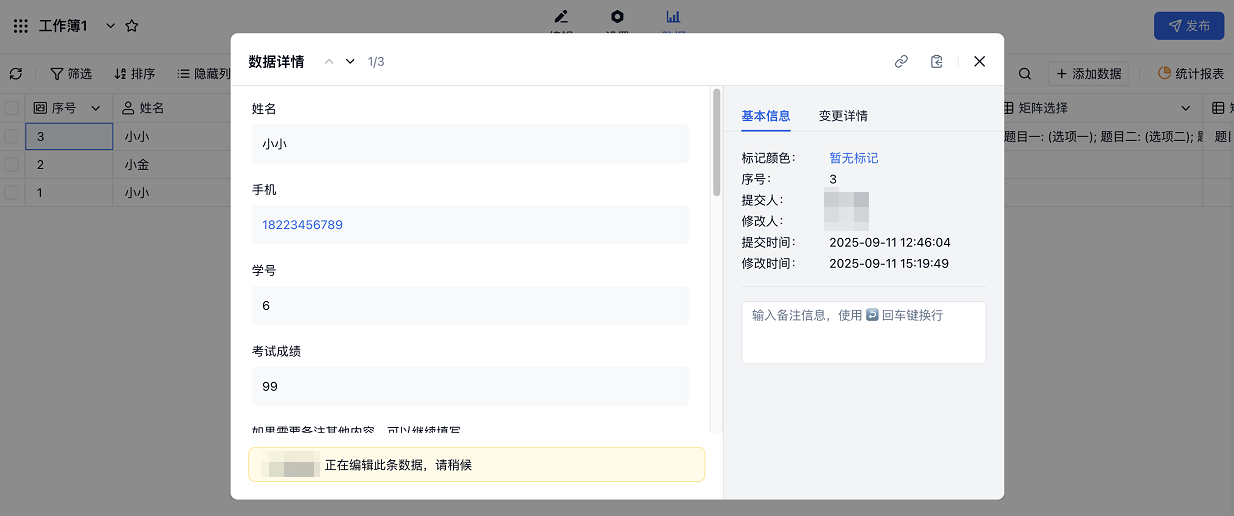Check the checkbox for row 2
Image resolution: width=1234 pixels, height=516 pixels.
click(x=11, y=165)
